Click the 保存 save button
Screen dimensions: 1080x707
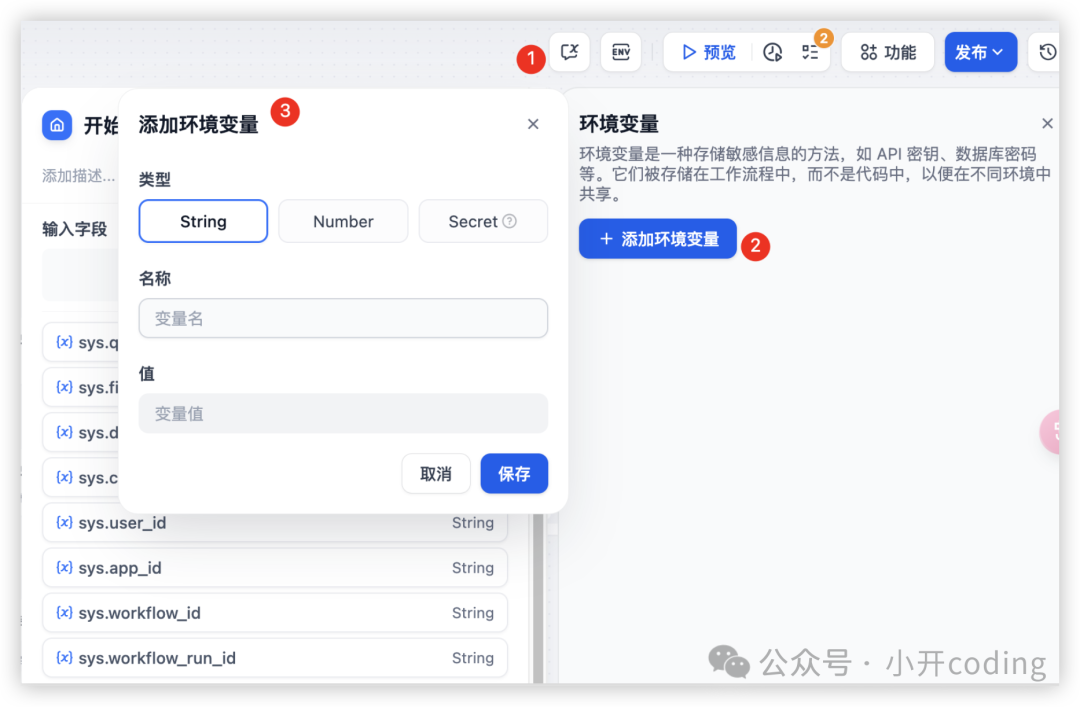pyautogui.click(x=514, y=473)
